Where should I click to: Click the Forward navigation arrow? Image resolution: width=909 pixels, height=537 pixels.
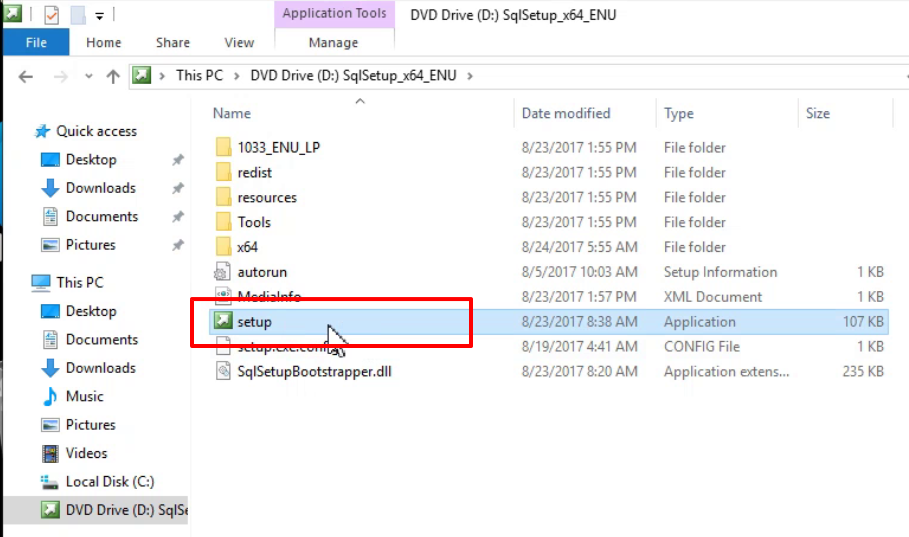(x=60, y=76)
